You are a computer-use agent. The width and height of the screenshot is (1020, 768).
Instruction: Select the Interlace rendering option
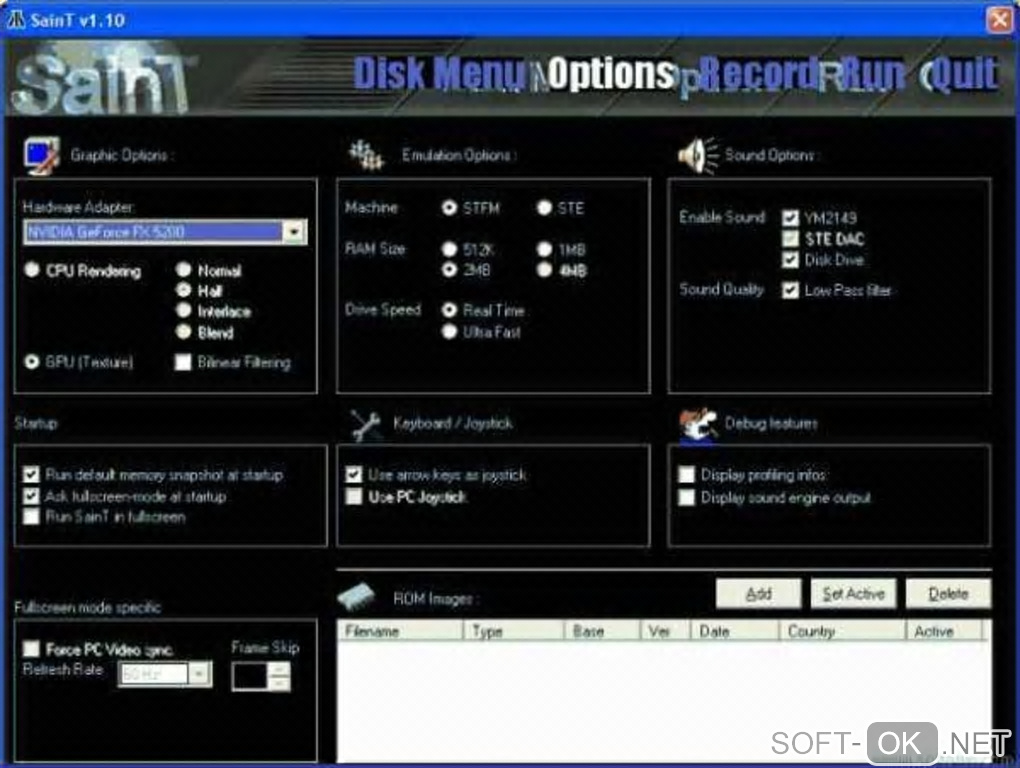[184, 311]
